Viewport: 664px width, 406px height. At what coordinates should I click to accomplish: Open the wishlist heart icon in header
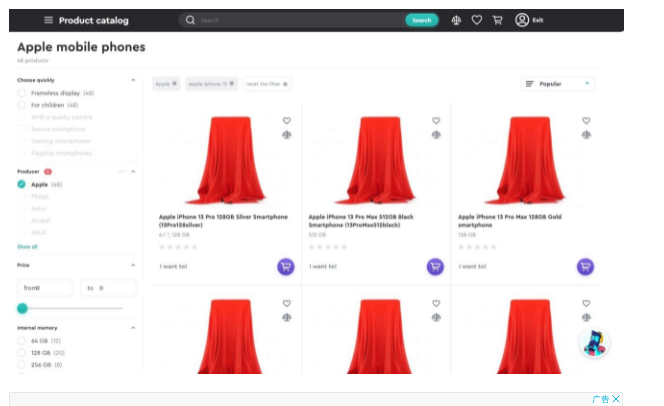pos(477,20)
